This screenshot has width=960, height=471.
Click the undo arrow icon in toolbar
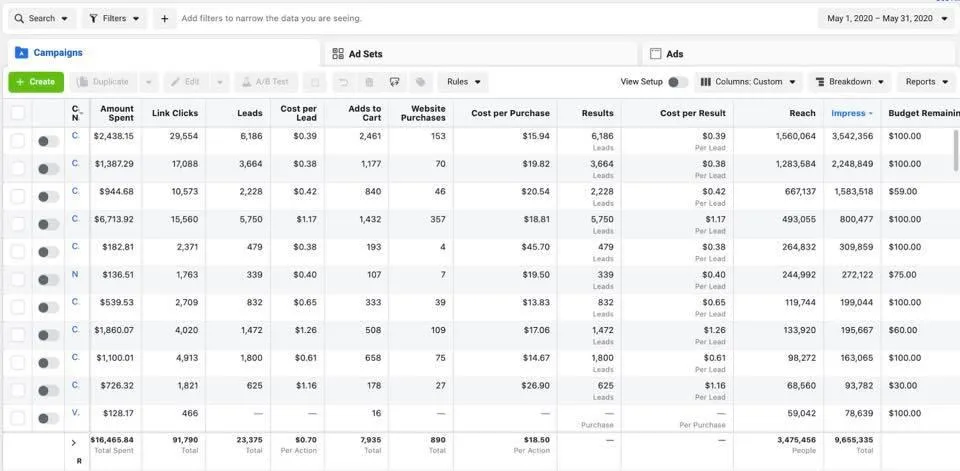click(x=343, y=82)
